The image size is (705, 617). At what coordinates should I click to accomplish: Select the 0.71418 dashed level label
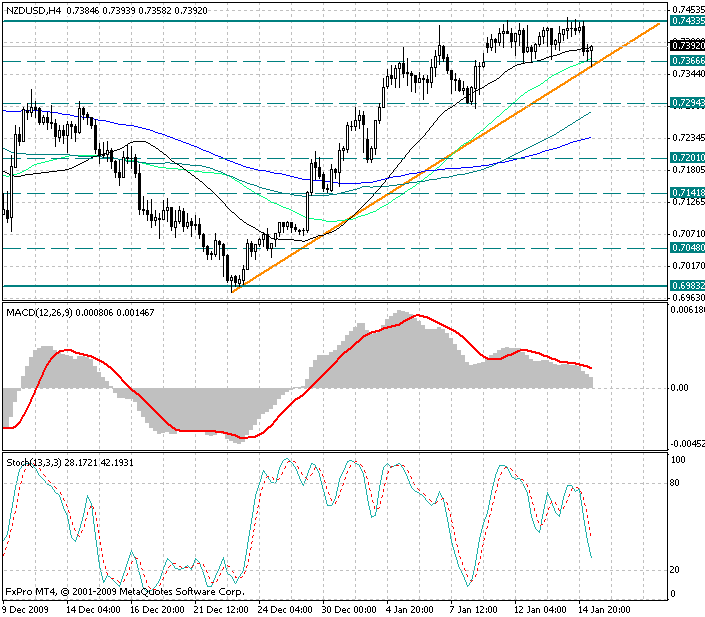point(686,193)
